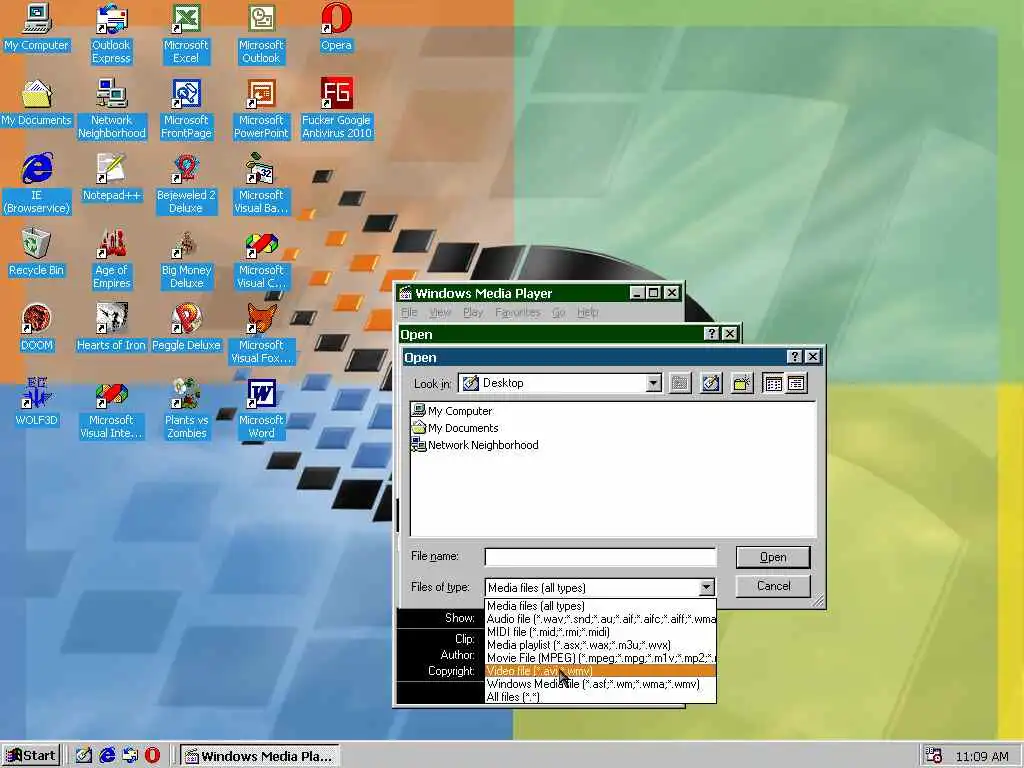Viewport: 1024px width, 768px height.
Task: Click the Open button in dialog
Action: [773, 557]
